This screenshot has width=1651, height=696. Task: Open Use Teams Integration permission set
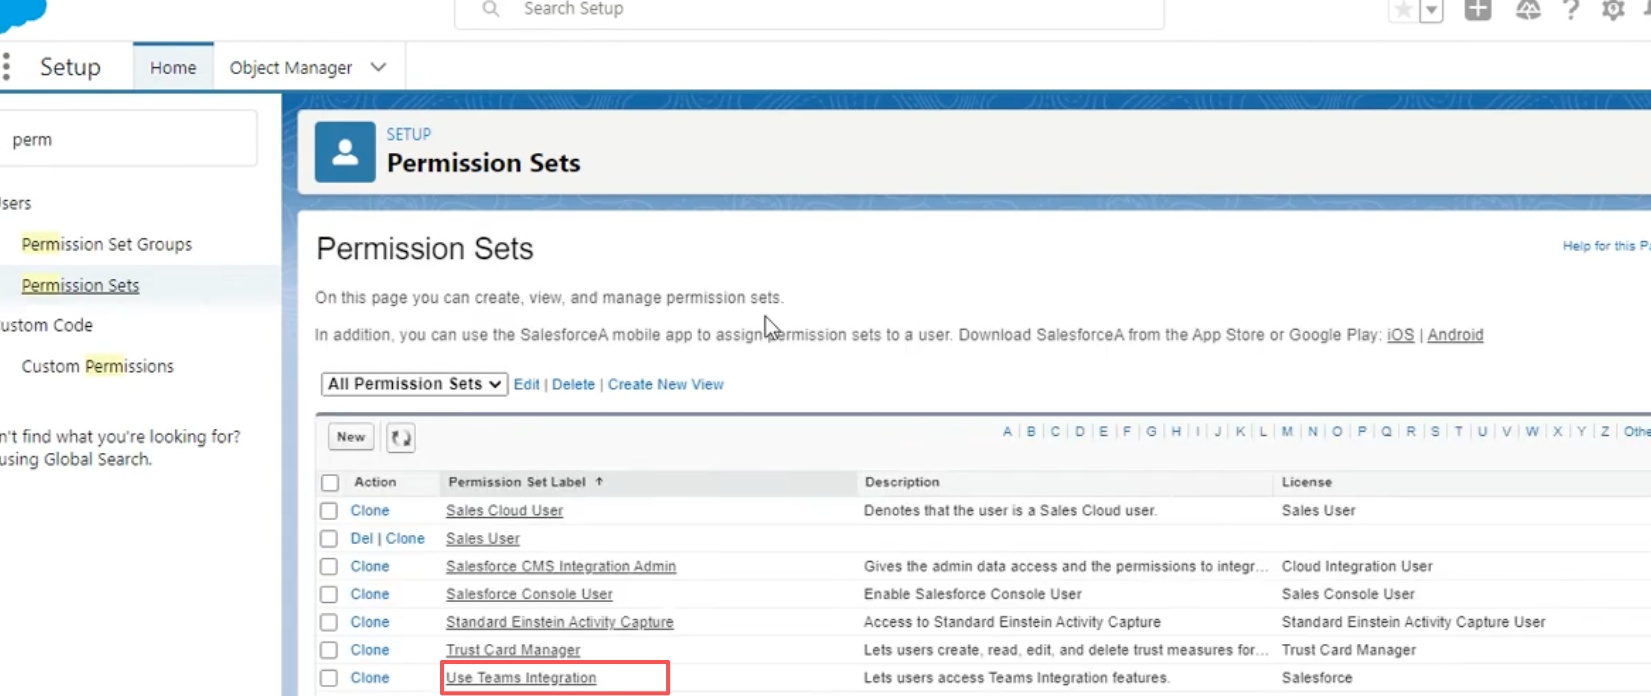coord(521,678)
